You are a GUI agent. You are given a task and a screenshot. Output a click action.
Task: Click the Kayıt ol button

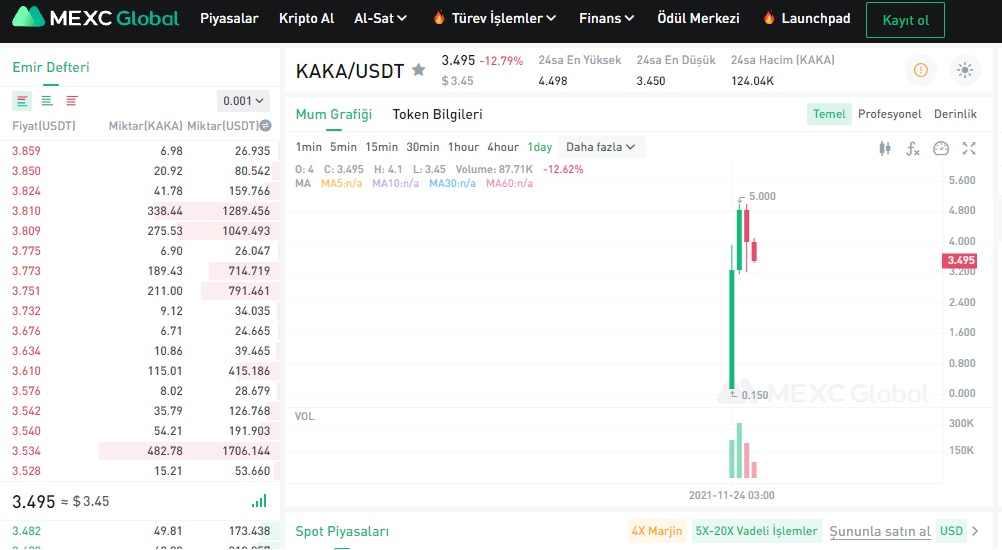(905, 20)
